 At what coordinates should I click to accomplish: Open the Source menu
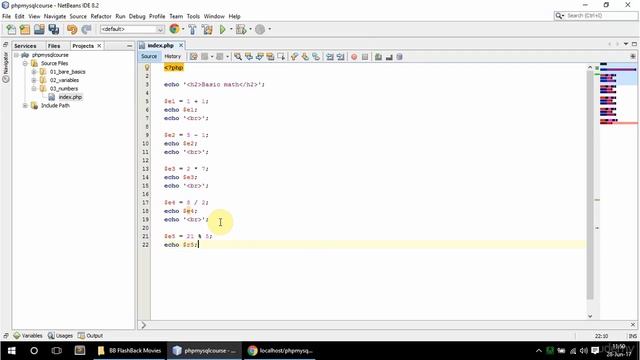78,16
